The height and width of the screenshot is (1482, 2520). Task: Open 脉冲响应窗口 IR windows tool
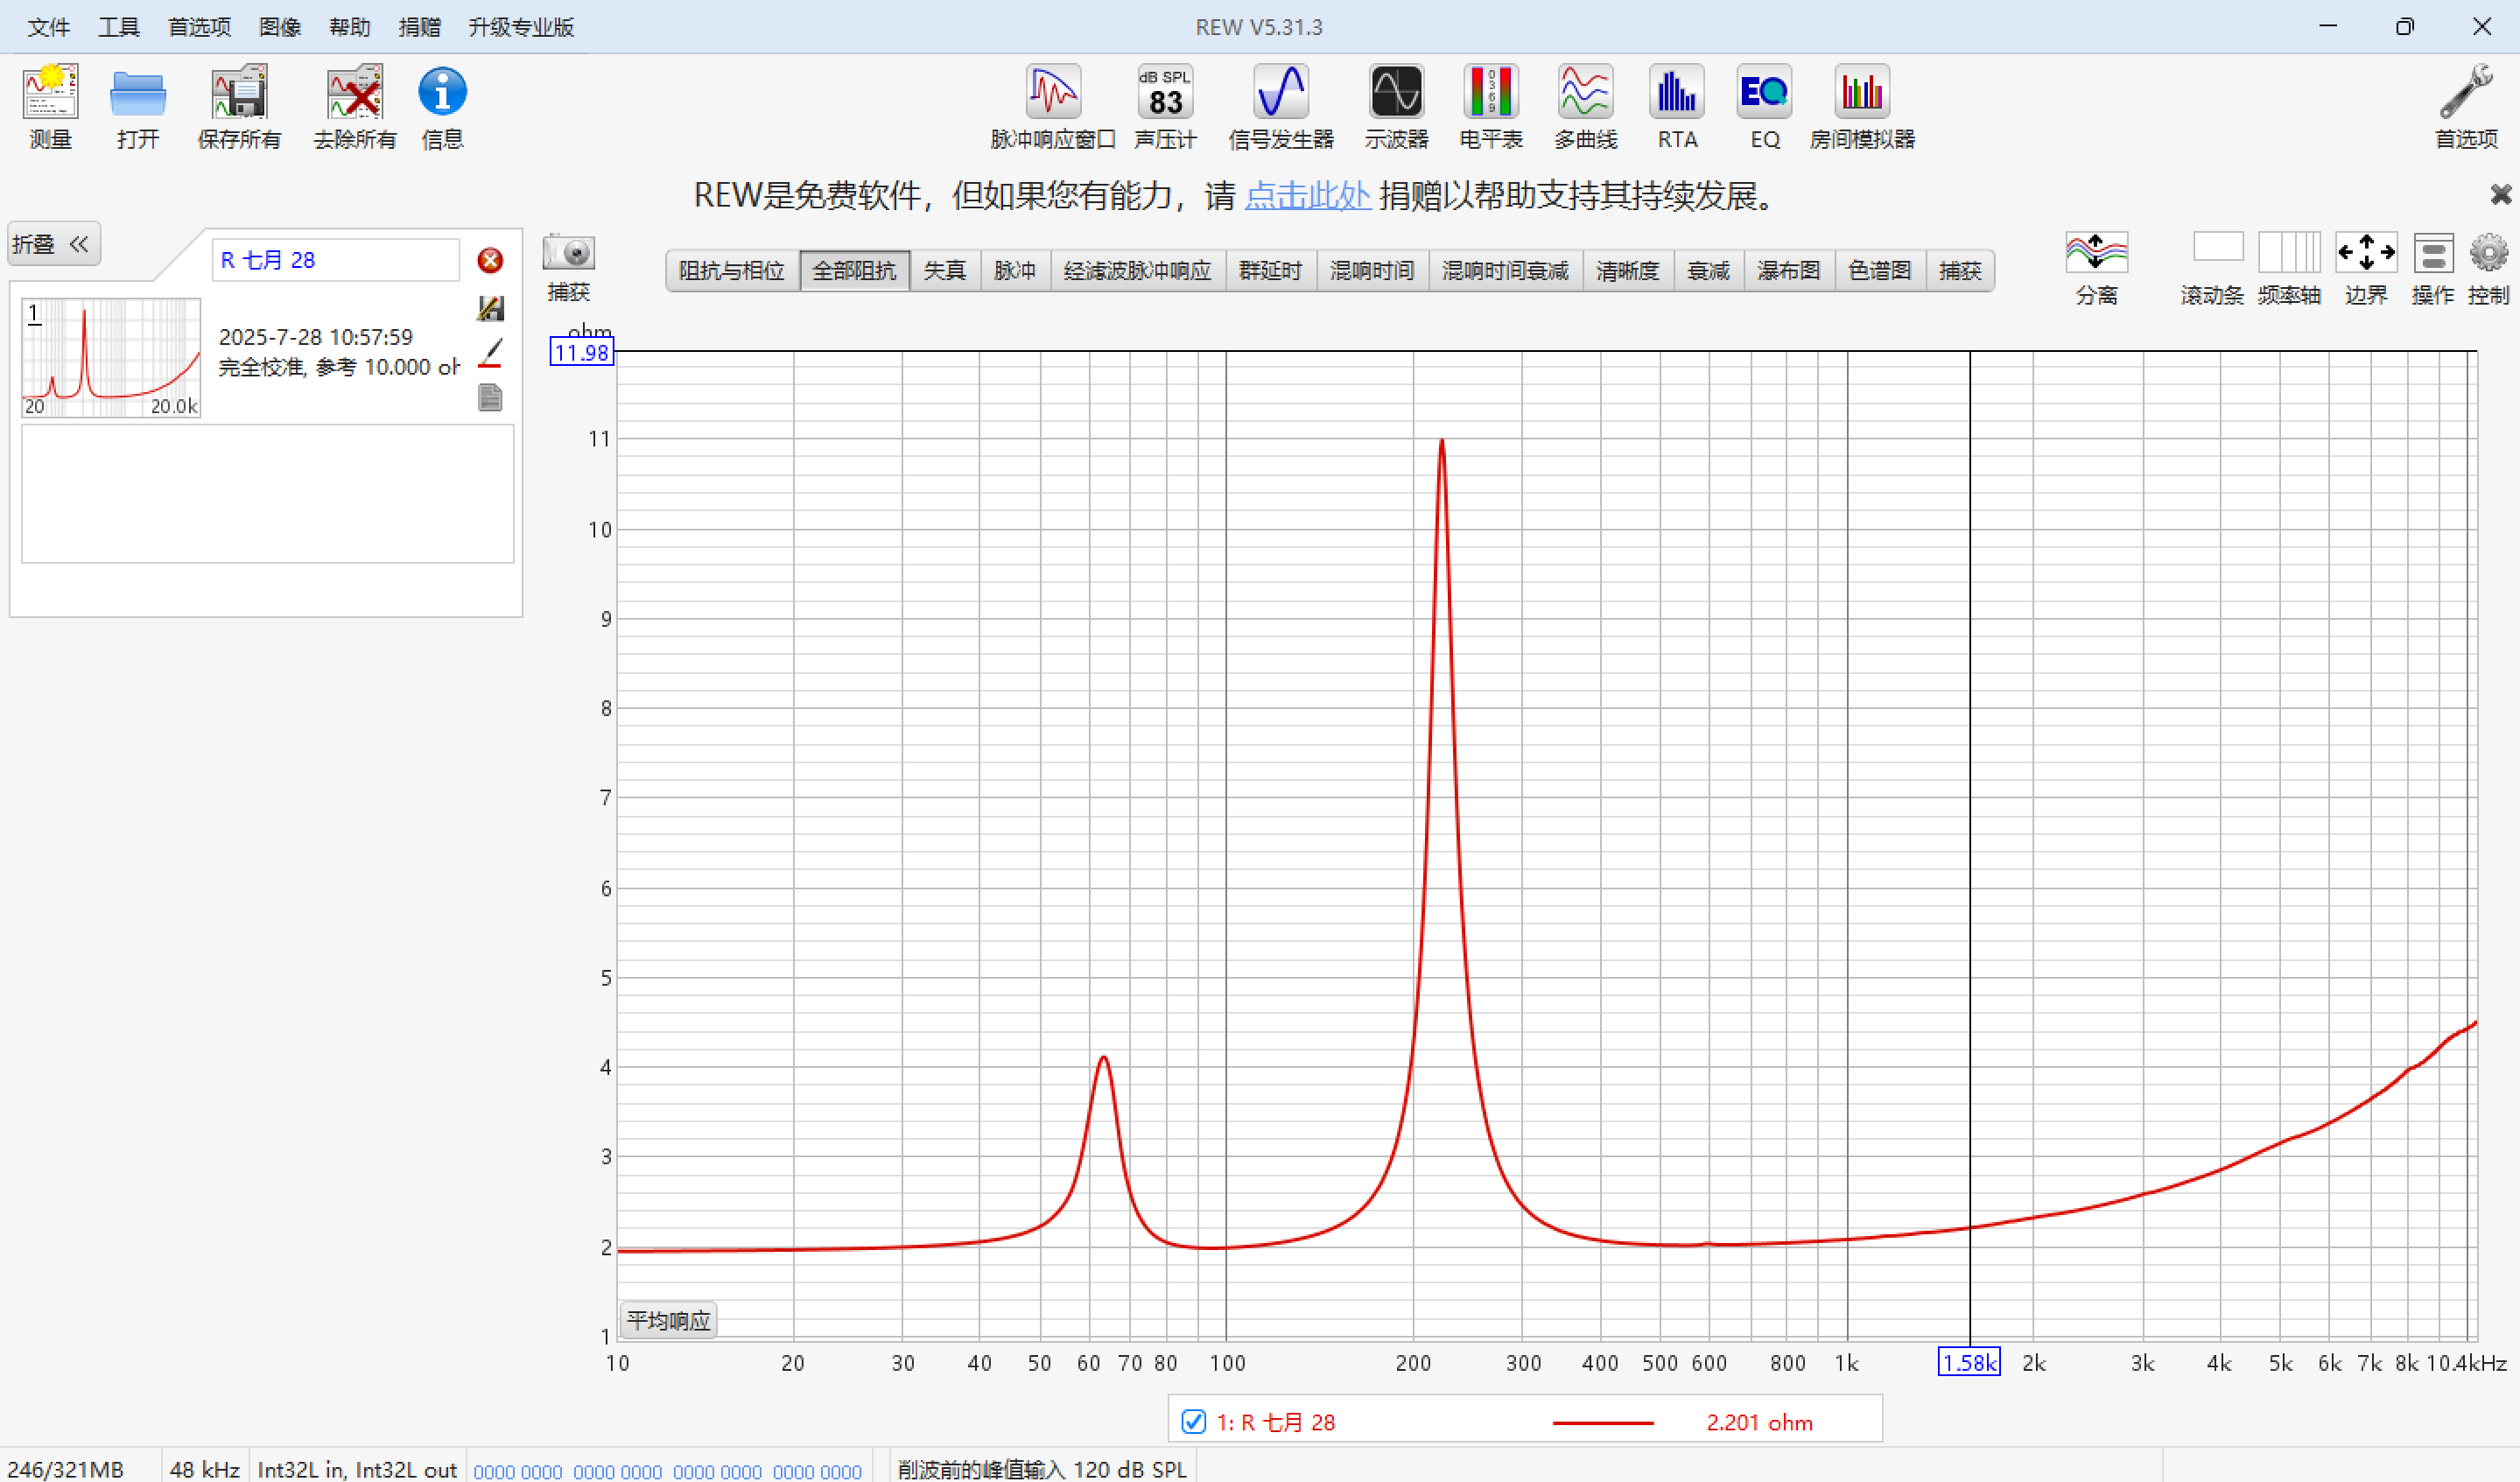(1053, 92)
